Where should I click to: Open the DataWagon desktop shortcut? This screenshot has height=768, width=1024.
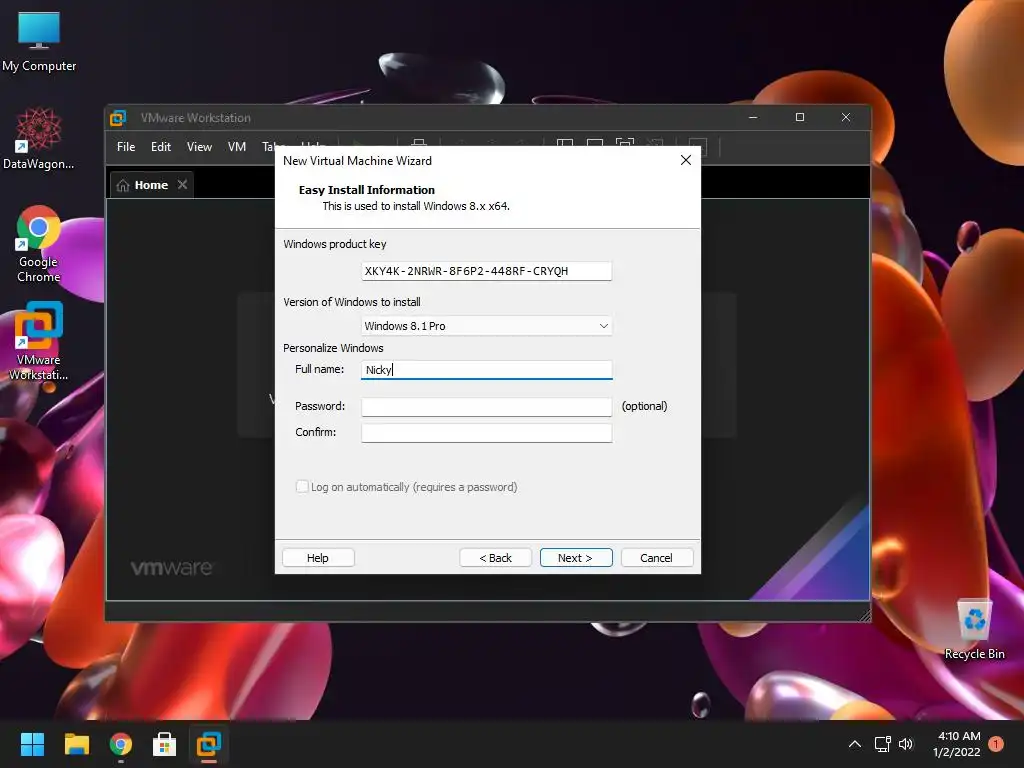click(39, 138)
